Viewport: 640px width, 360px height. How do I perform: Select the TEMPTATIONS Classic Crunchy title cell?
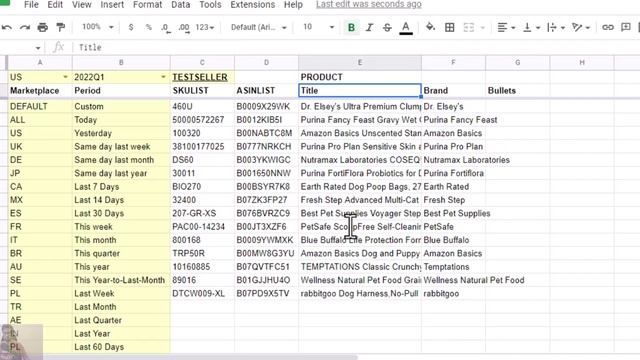(x=360, y=267)
